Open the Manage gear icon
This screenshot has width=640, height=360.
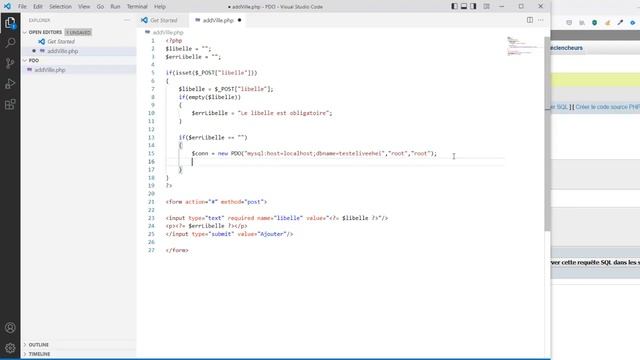10,348
